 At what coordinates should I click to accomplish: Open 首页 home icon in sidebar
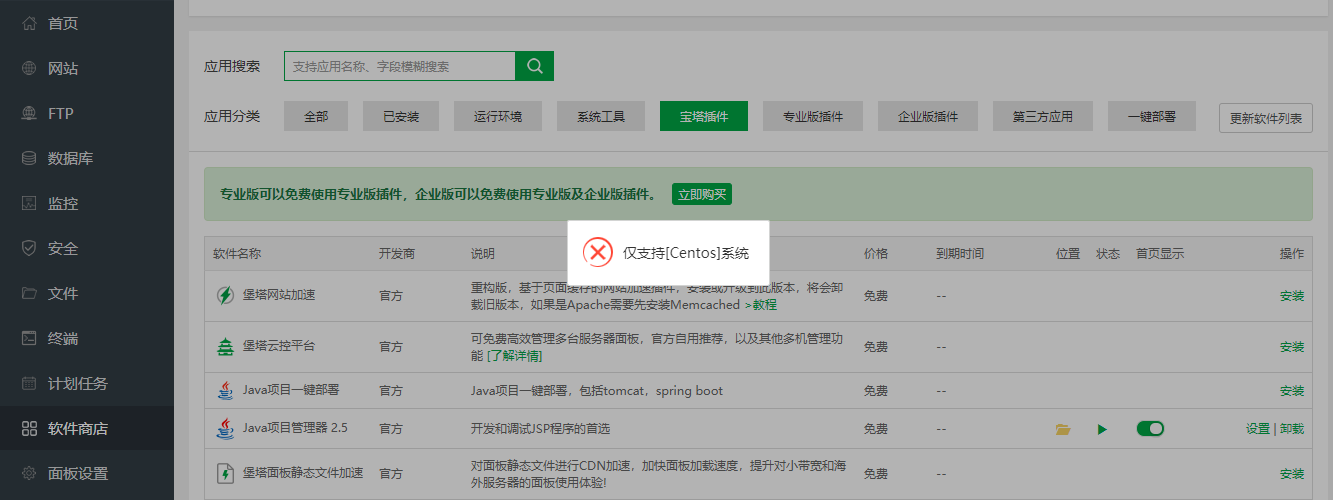pos(29,23)
